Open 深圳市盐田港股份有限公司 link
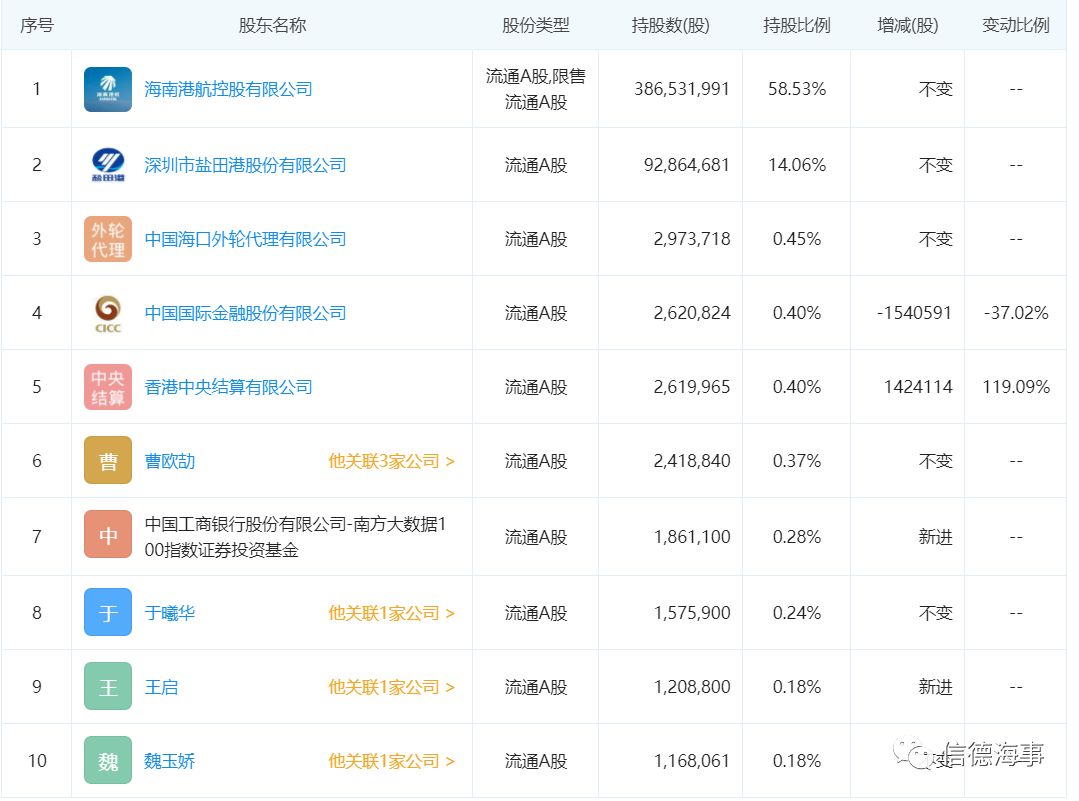Screen dimensions: 1079x801 pos(245,165)
